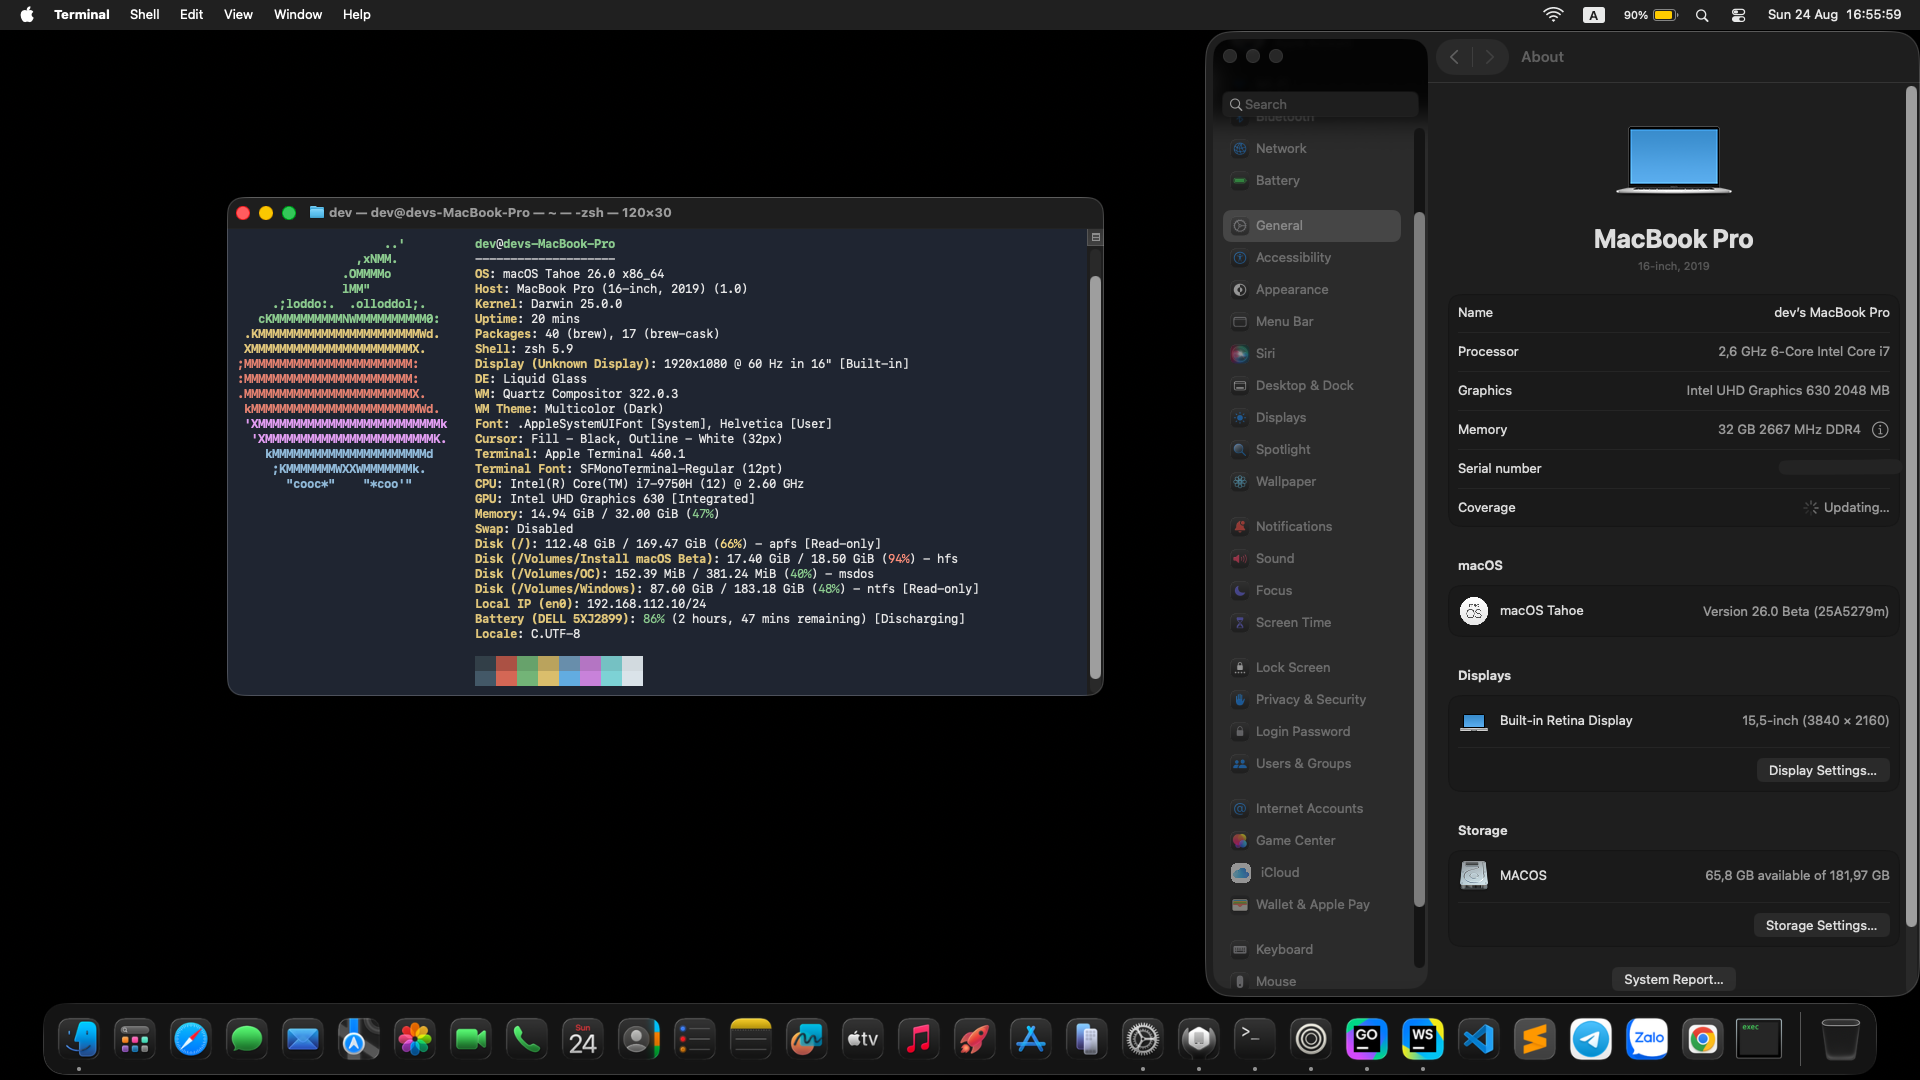This screenshot has width=1920, height=1080.
Task: Go forward with the right chevron
Action: click(1489, 57)
